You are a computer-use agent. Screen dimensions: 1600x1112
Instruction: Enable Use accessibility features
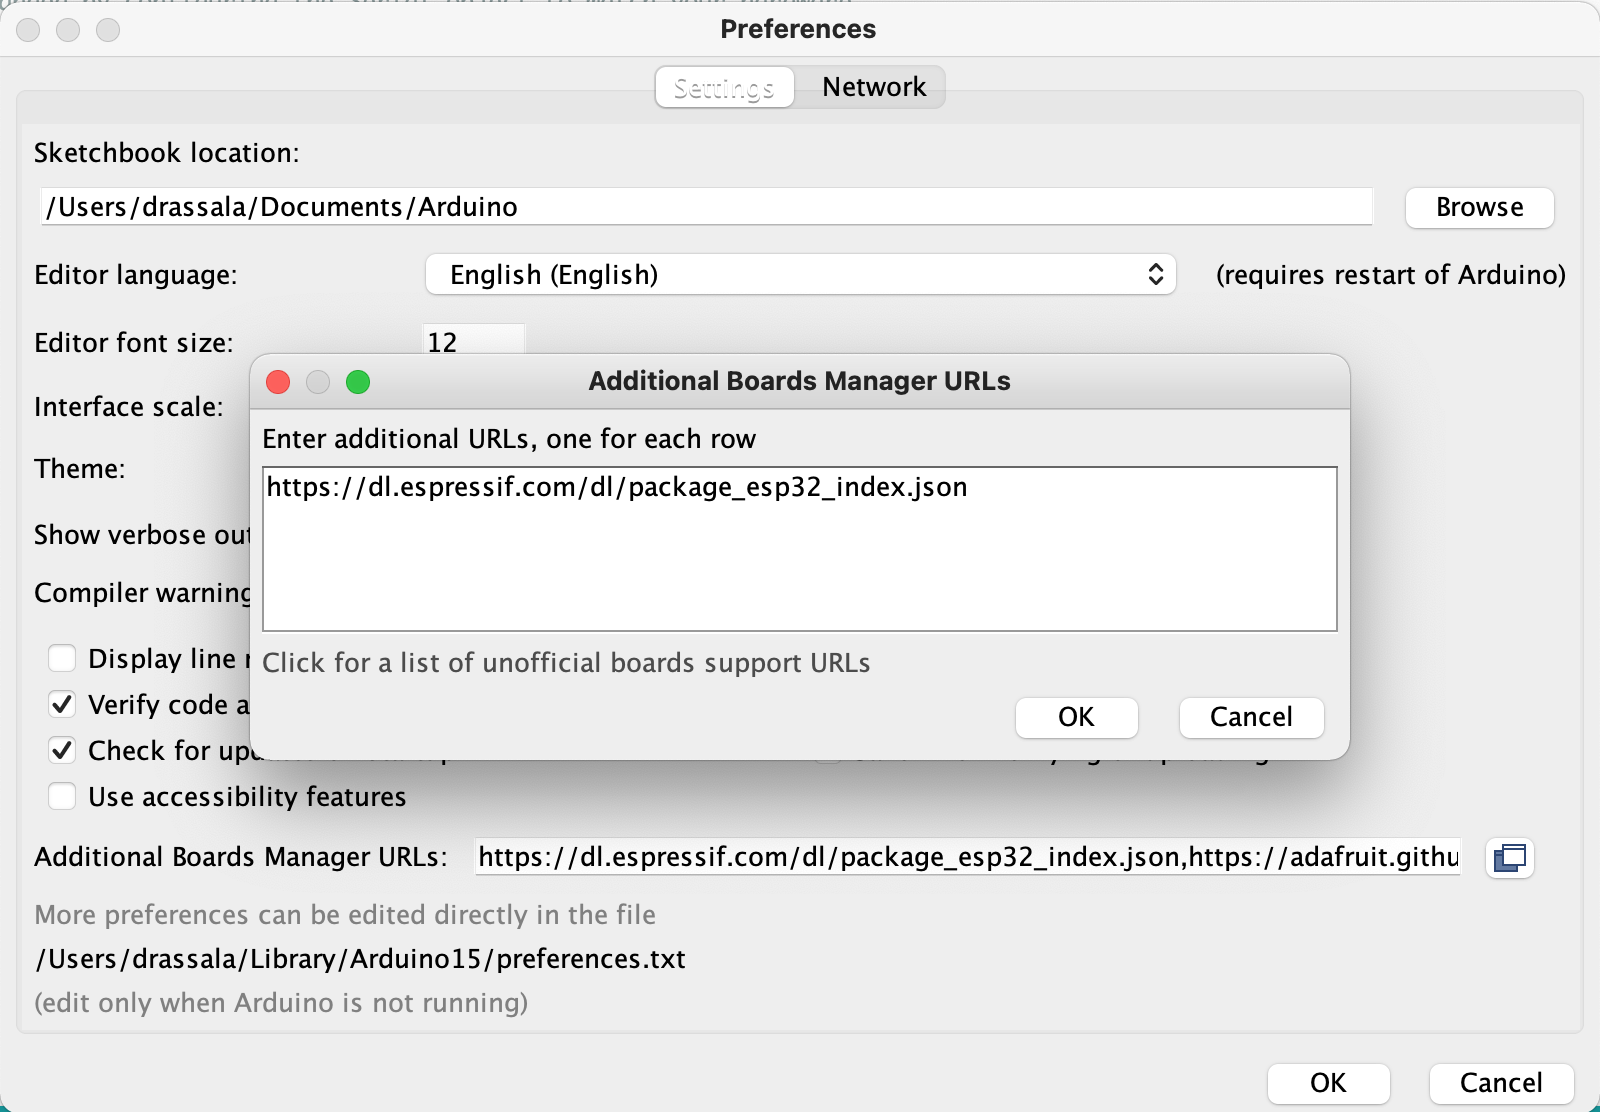[62, 796]
